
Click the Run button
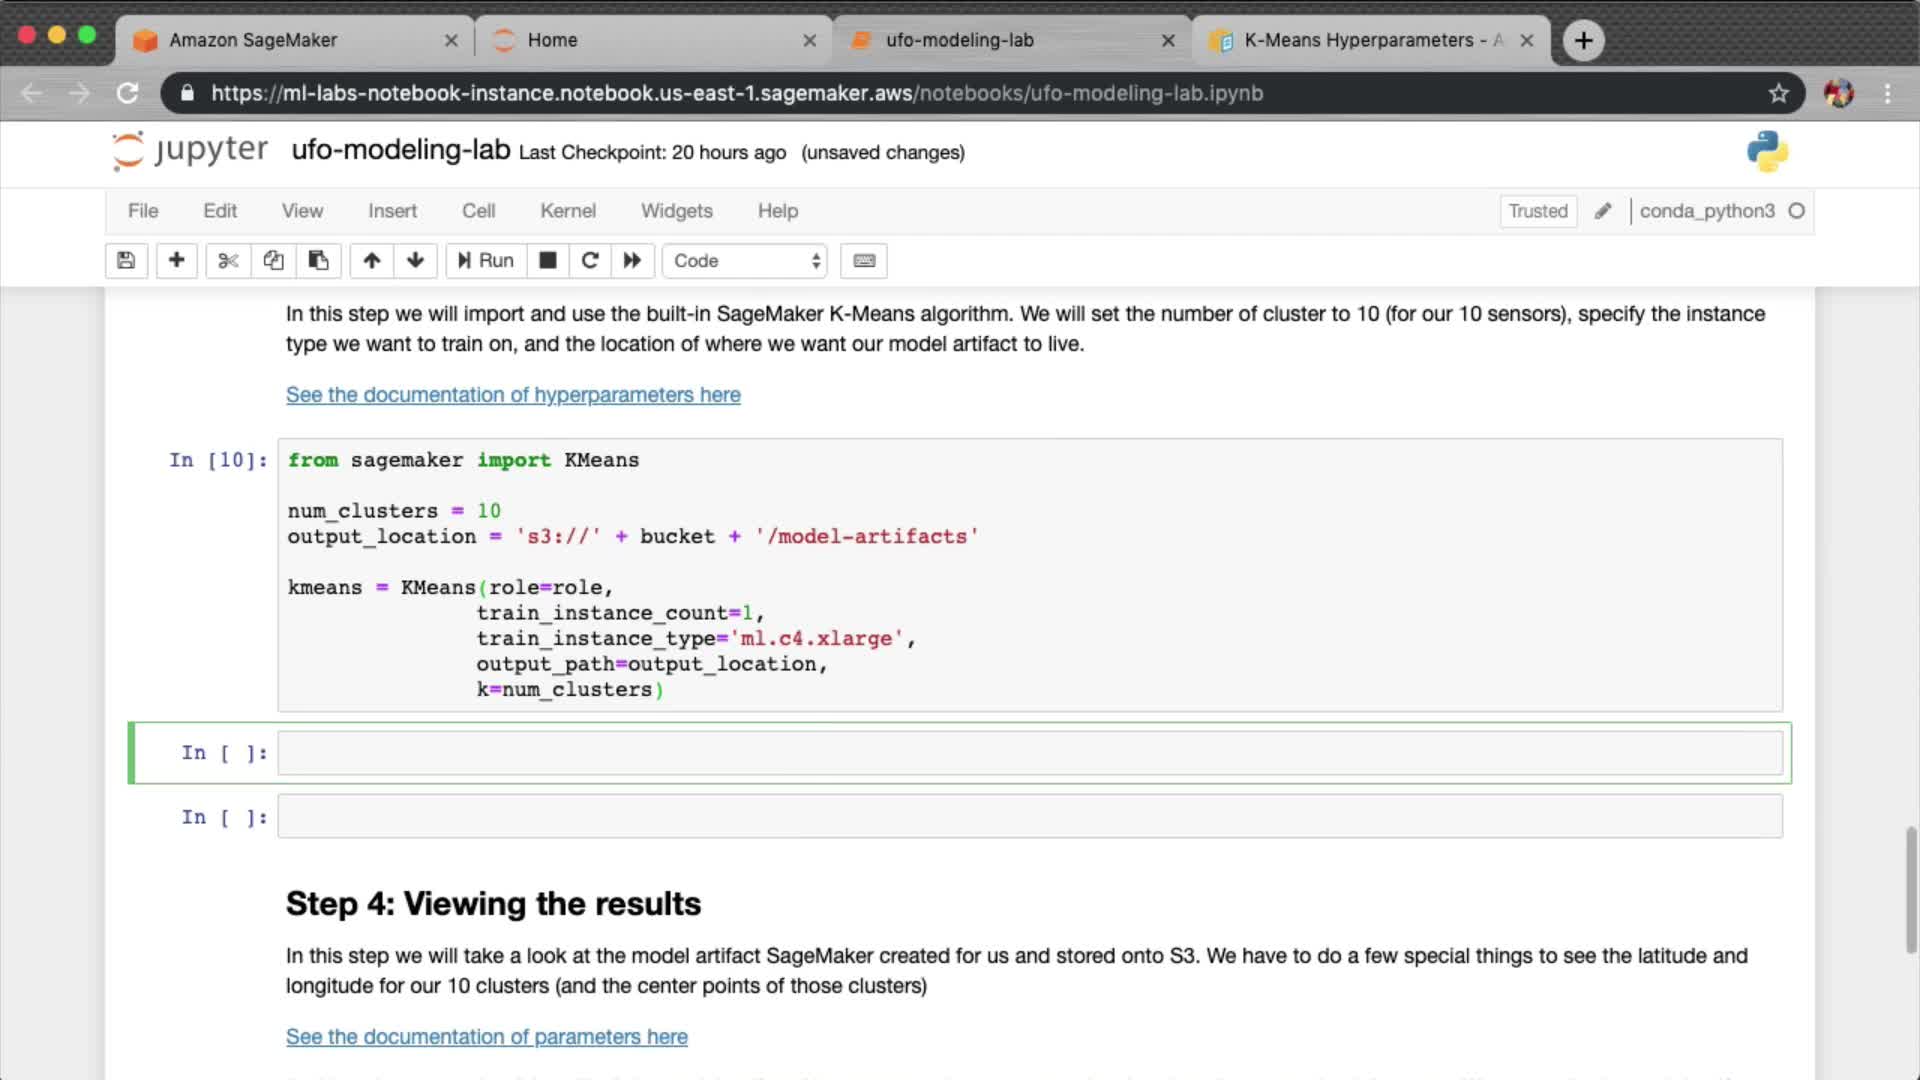(x=486, y=261)
